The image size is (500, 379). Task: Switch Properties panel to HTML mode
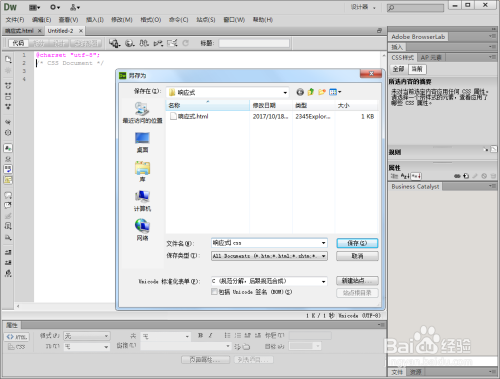pyautogui.click(x=17, y=337)
